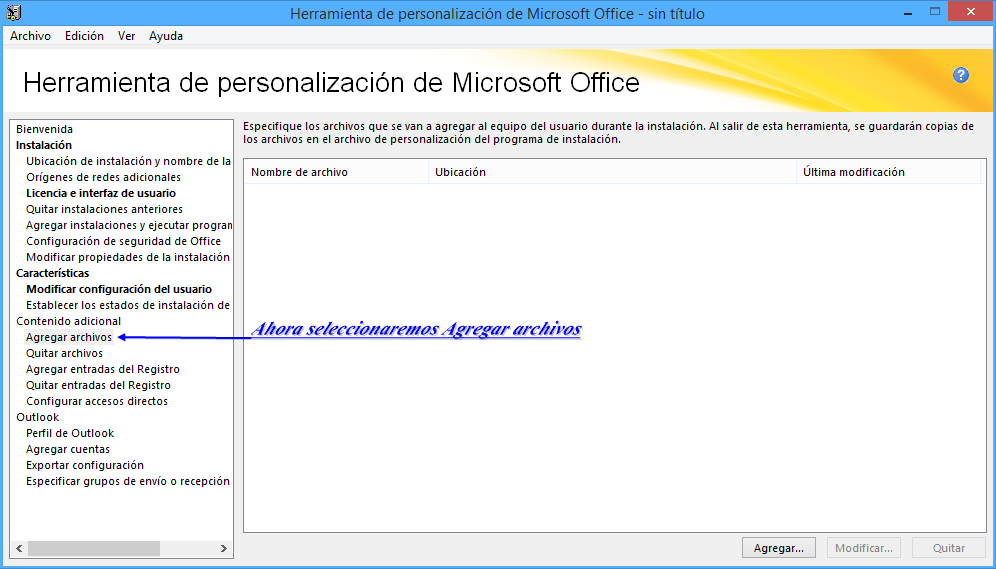Sort by Última modificación column header
Viewport: 996px width, 569px height.
(889, 172)
